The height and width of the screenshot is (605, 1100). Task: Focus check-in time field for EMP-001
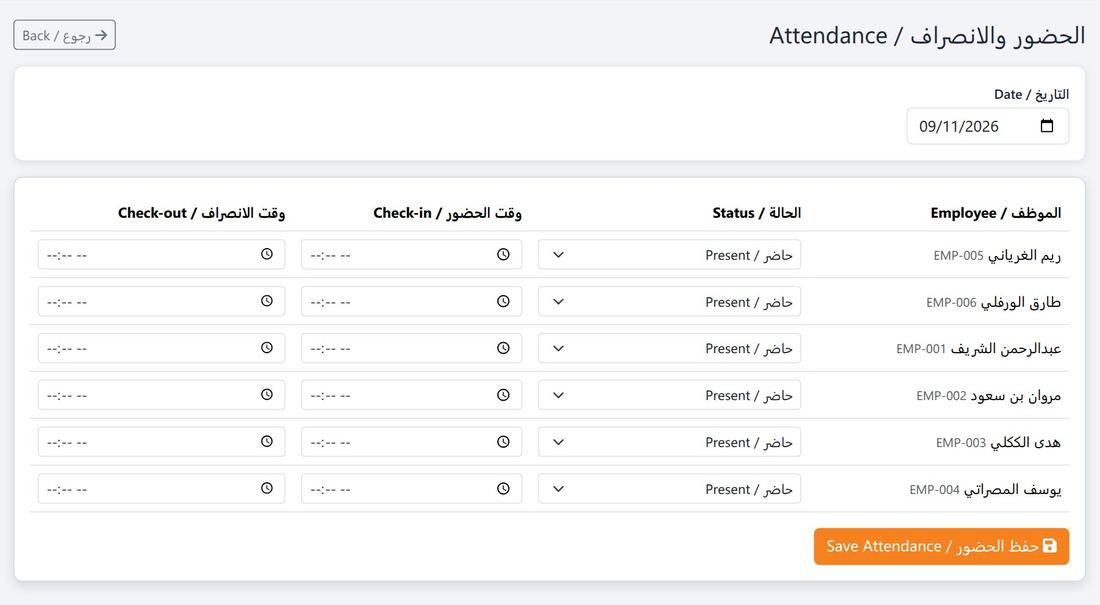click(x=411, y=348)
